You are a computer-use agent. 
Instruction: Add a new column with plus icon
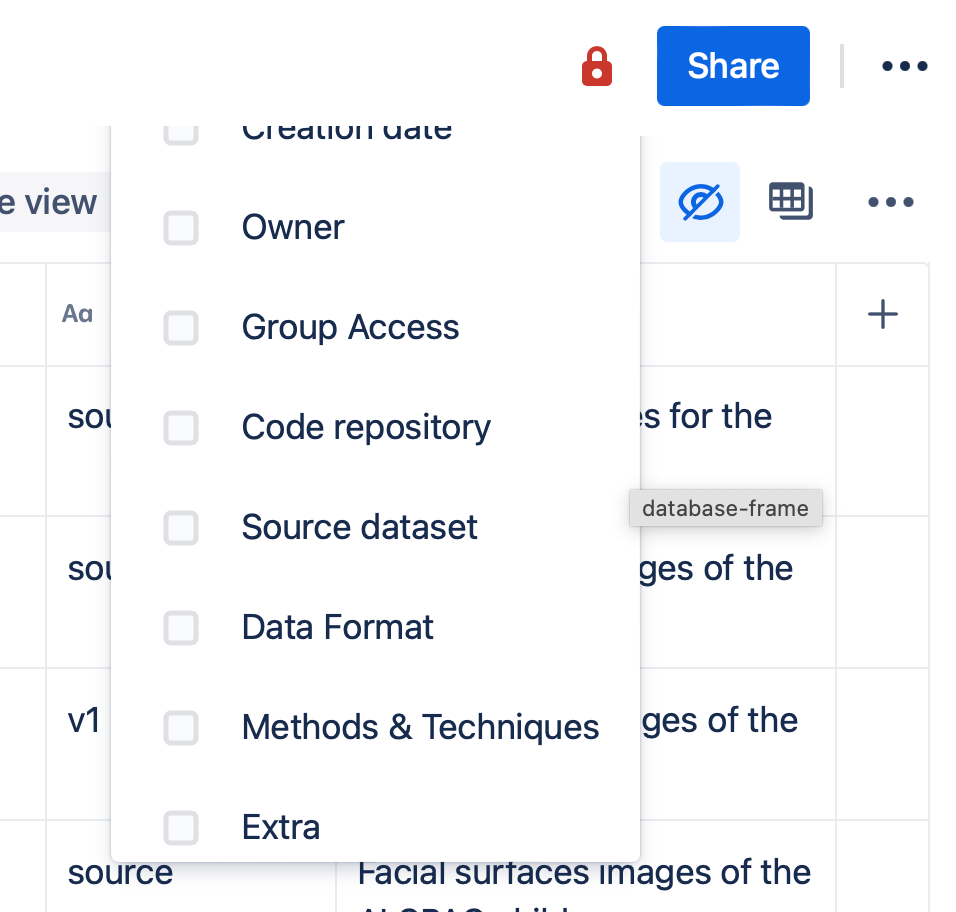point(882,315)
